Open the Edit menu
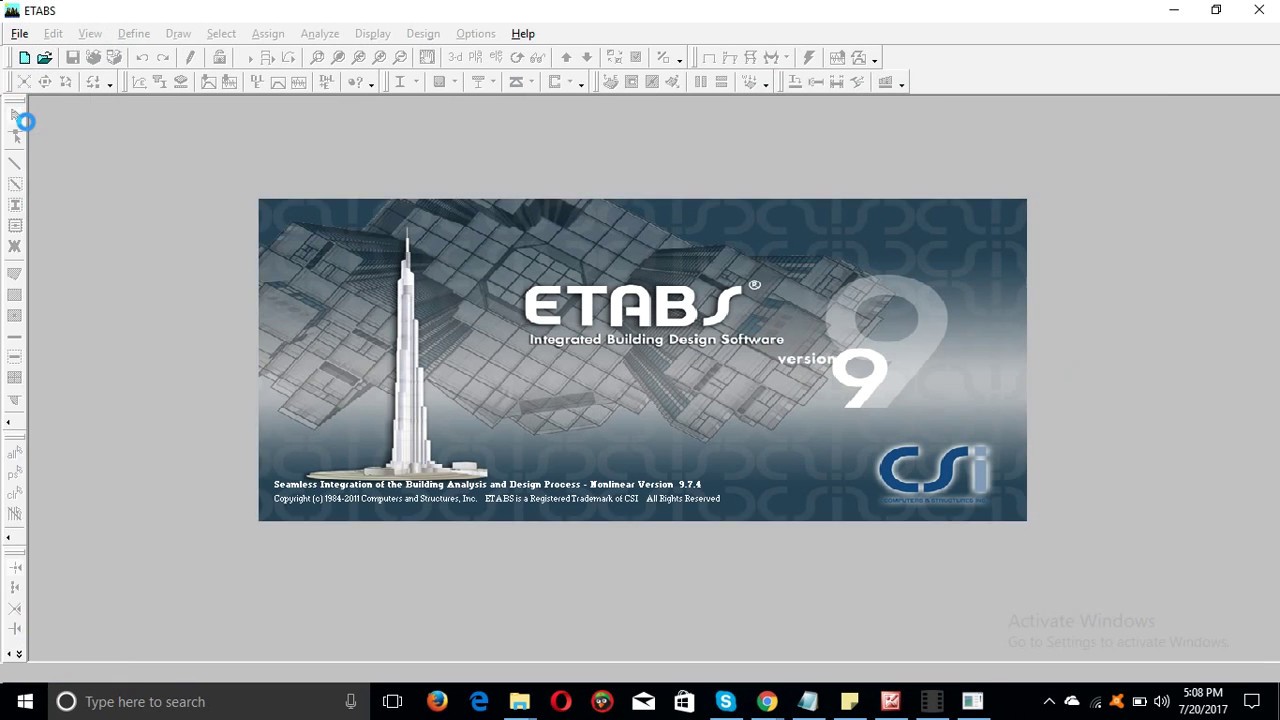Image resolution: width=1280 pixels, height=720 pixels. tap(53, 33)
